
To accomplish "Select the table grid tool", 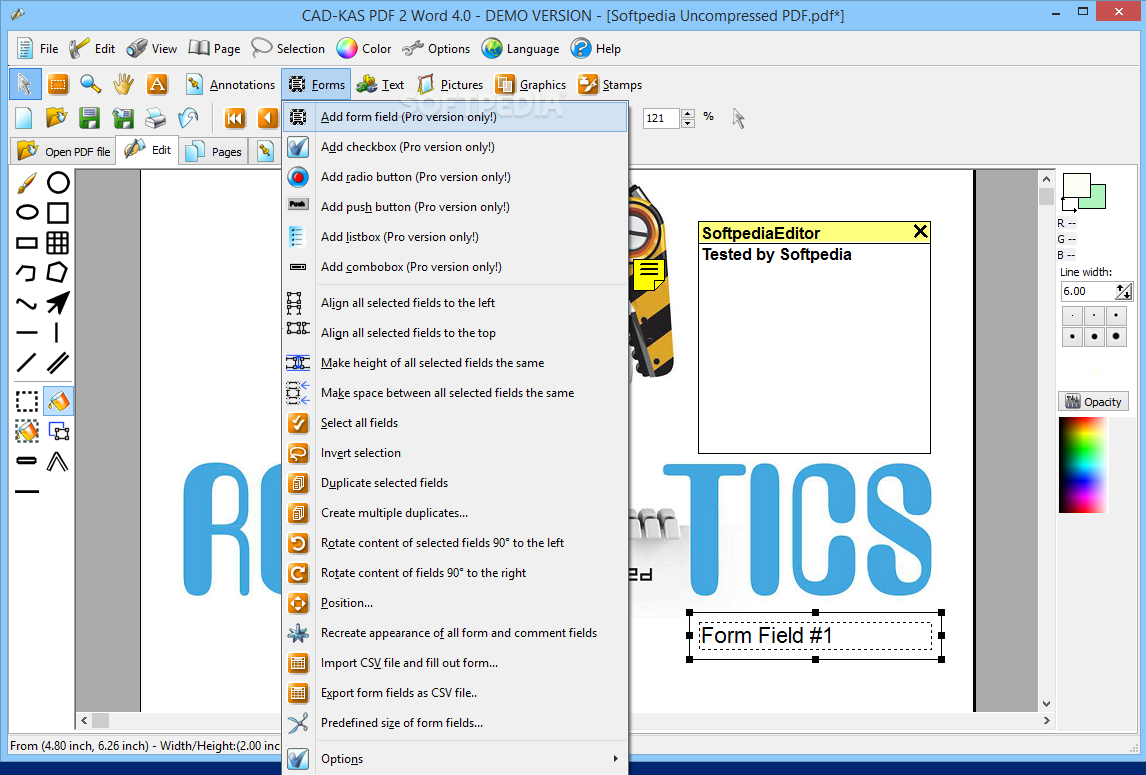I will [x=58, y=242].
